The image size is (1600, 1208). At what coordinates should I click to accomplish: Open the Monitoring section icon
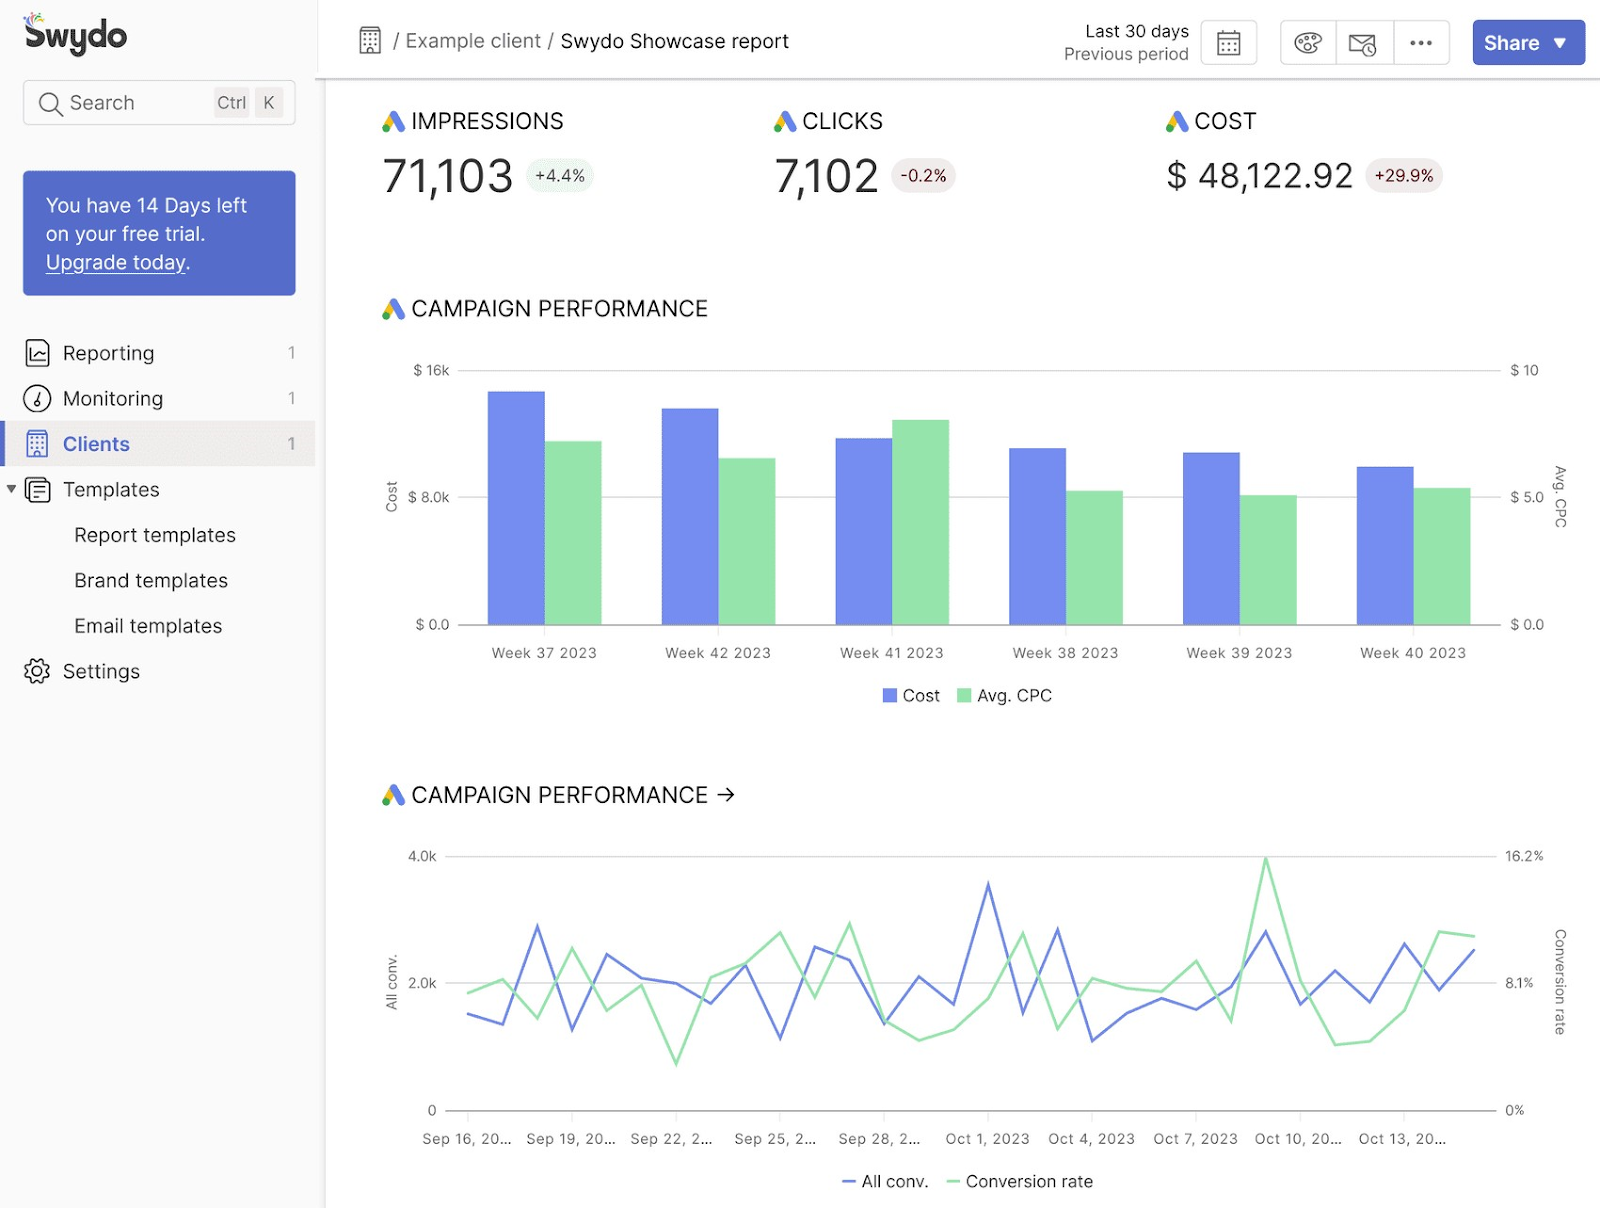[x=36, y=398]
